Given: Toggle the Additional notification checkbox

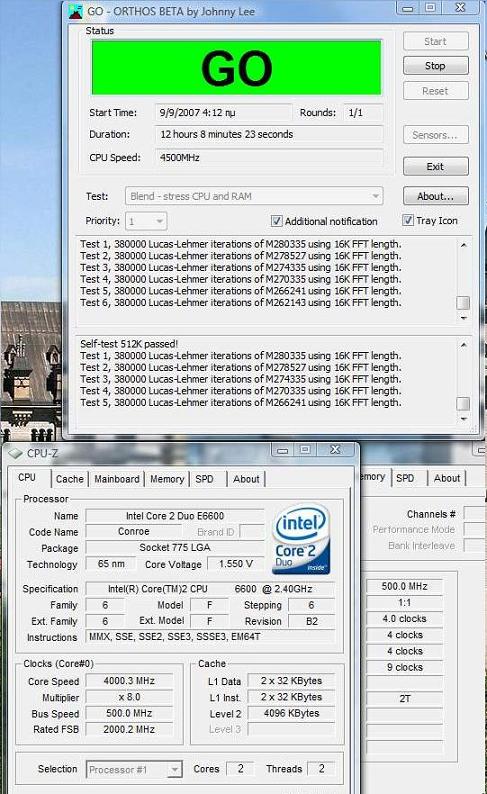Looking at the screenshot, I should (x=276, y=221).
